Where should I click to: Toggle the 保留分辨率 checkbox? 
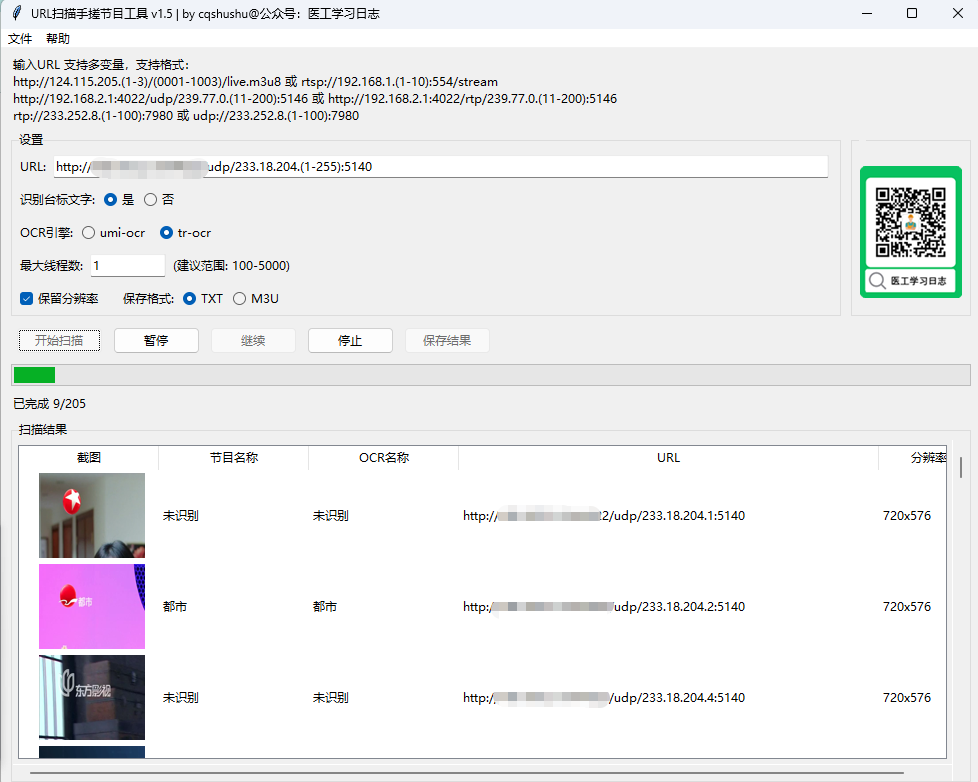pyautogui.click(x=25, y=298)
